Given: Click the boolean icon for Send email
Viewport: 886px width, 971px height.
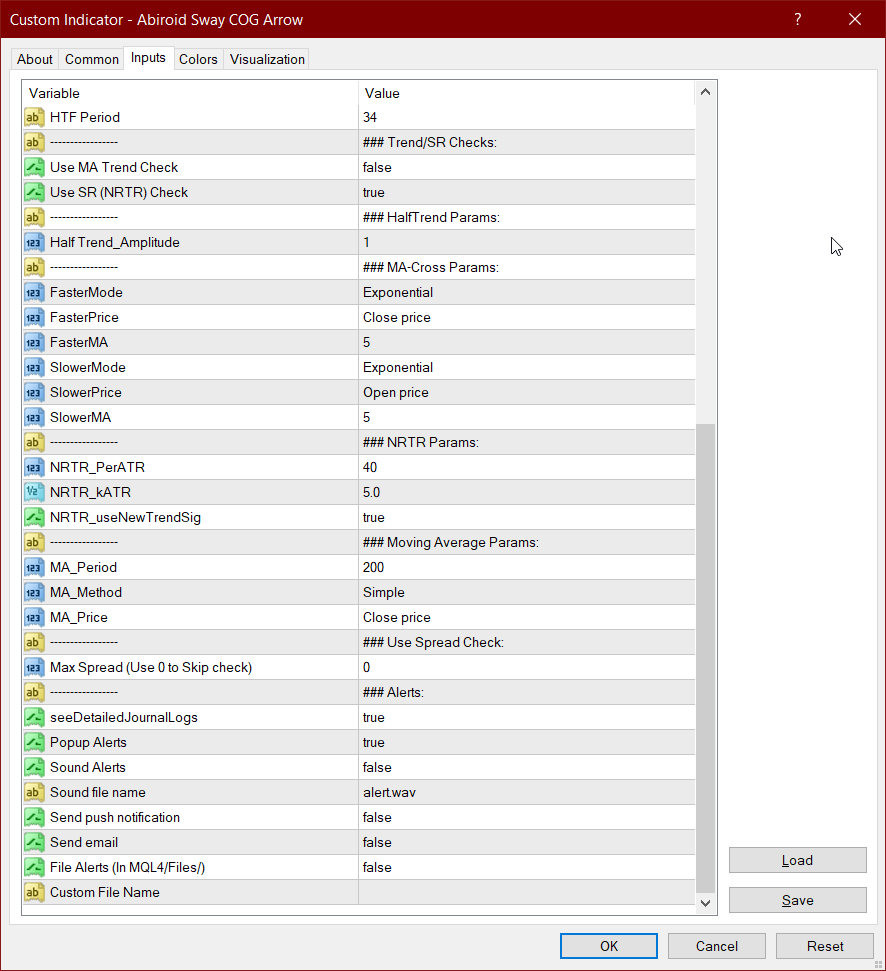Looking at the screenshot, I should (34, 842).
